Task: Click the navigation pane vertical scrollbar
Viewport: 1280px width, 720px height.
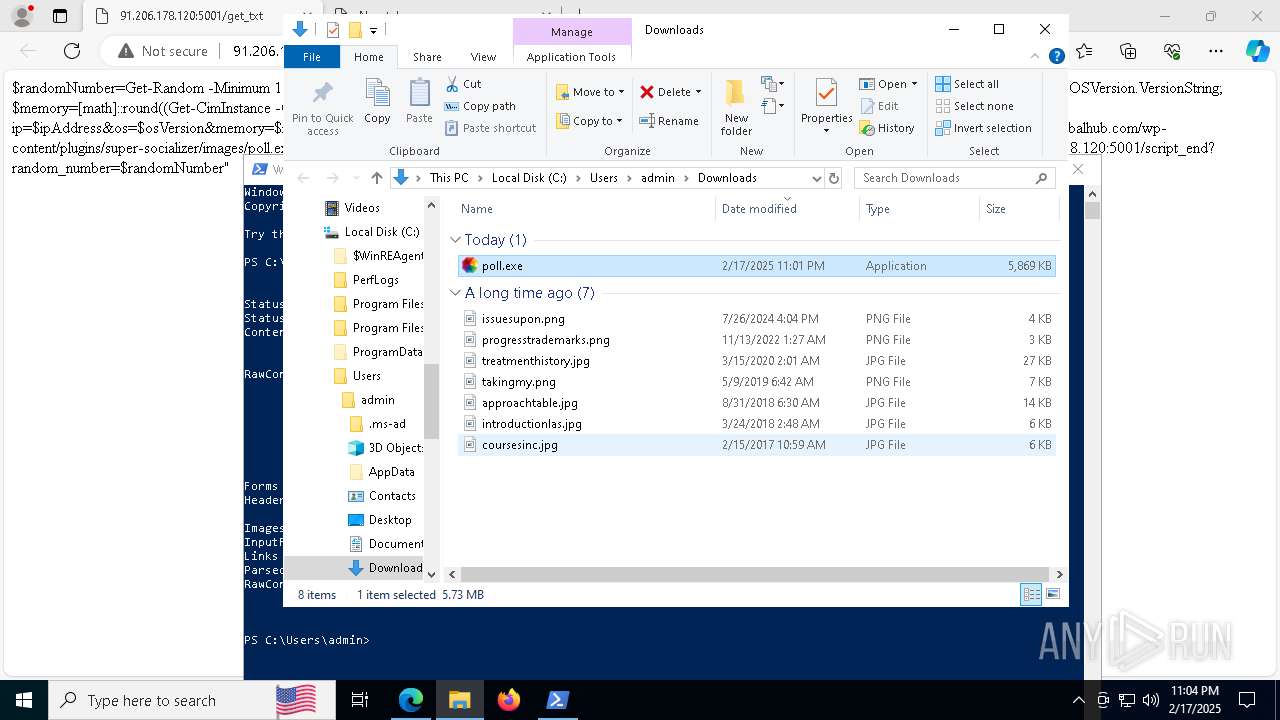Action: coord(431,402)
